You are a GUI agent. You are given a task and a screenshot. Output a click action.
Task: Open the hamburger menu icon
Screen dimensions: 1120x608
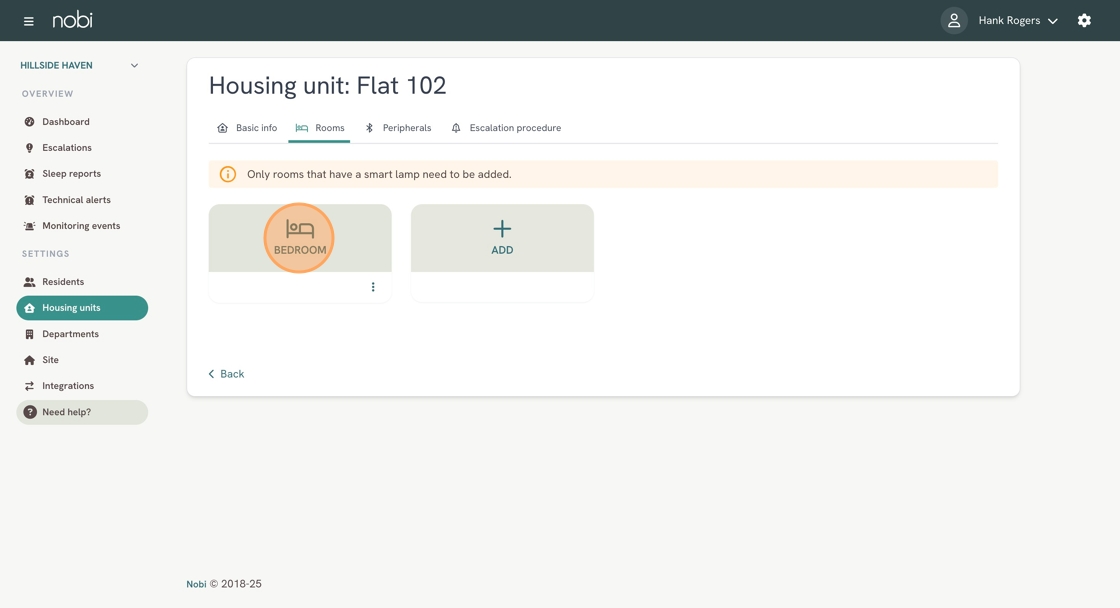tap(29, 21)
